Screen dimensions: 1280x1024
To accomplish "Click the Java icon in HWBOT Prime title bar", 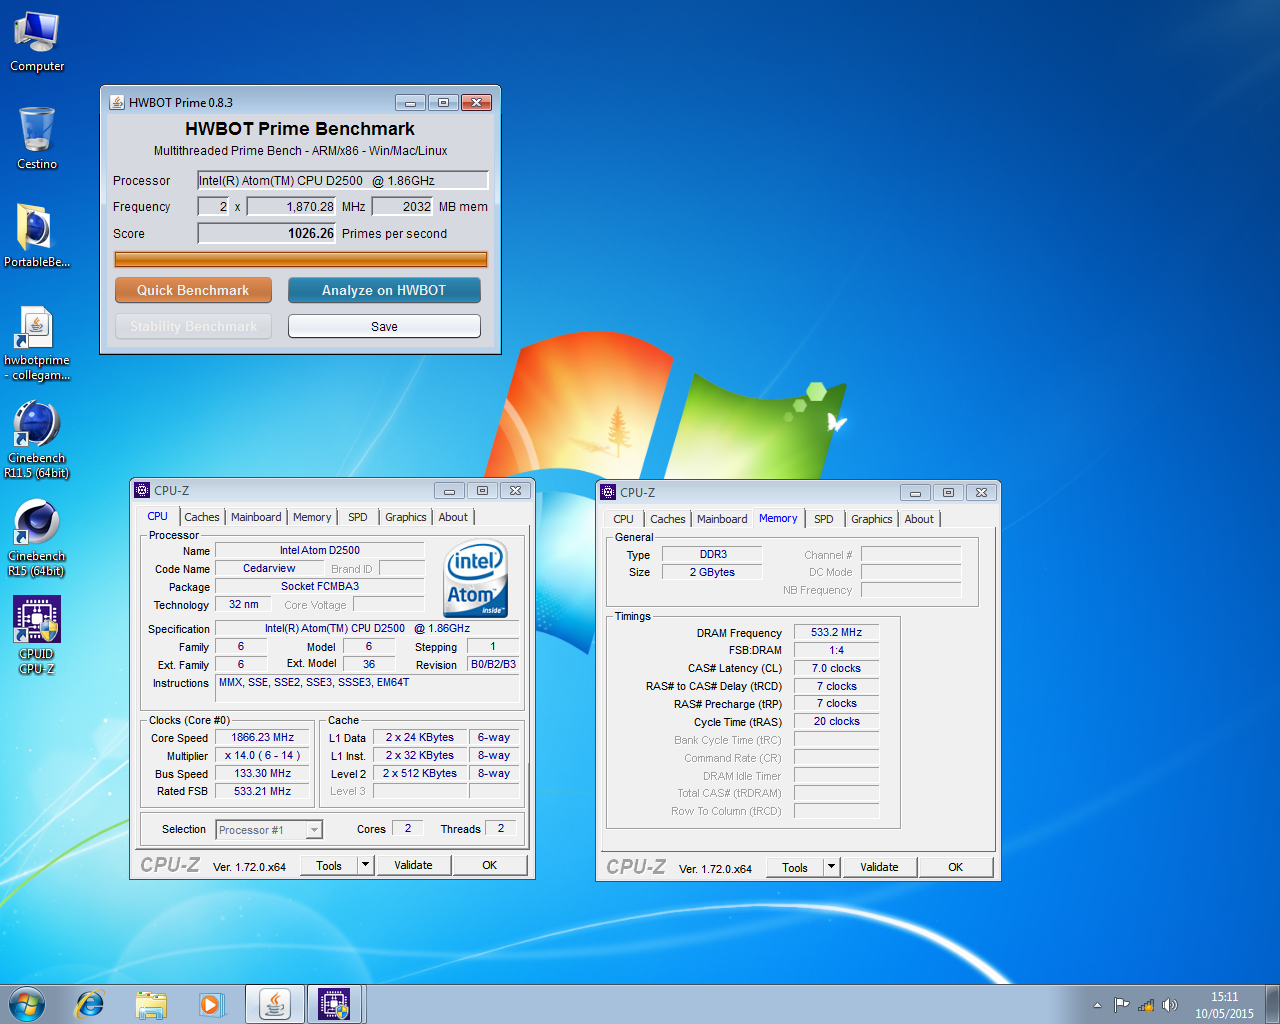I will [117, 102].
